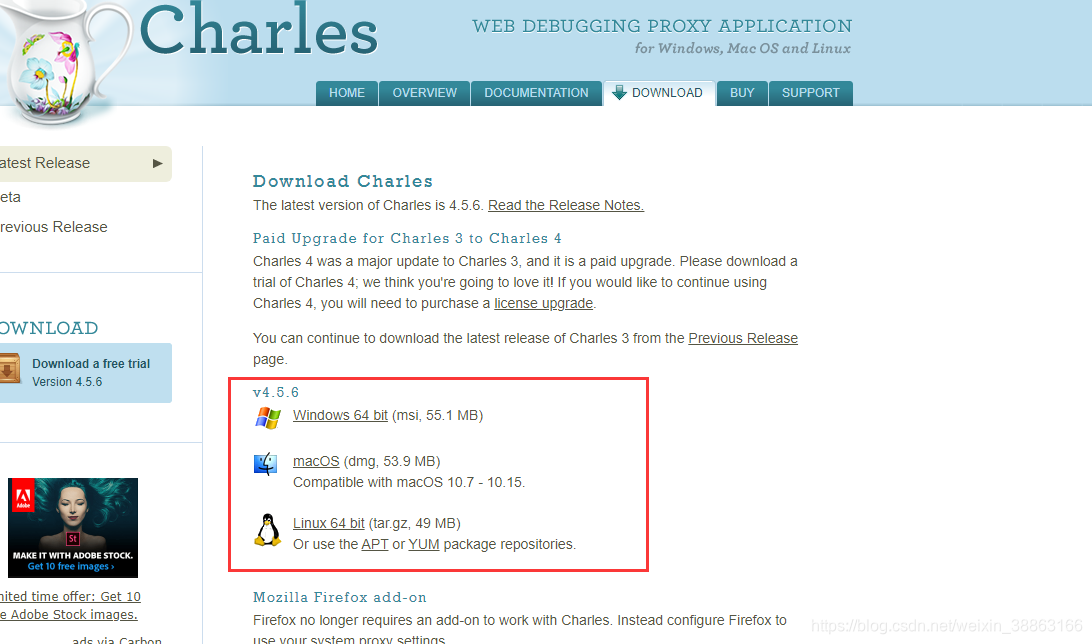The image size is (1092, 644).
Task: Click the sidebar DOWNLOAD heading
Action: [x=49, y=328]
